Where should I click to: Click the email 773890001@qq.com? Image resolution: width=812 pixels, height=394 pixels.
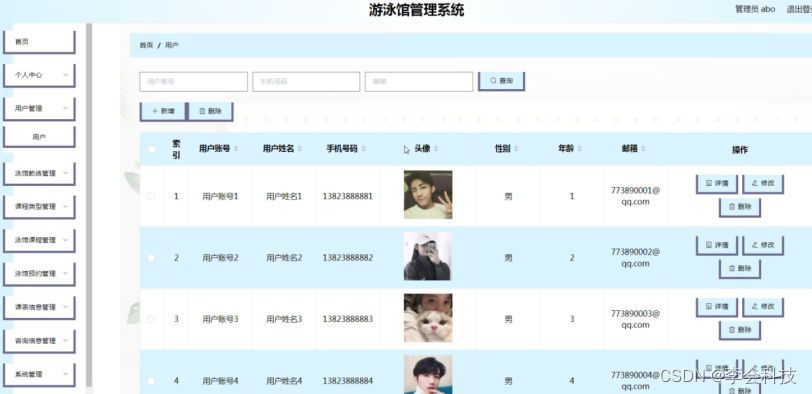point(635,196)
